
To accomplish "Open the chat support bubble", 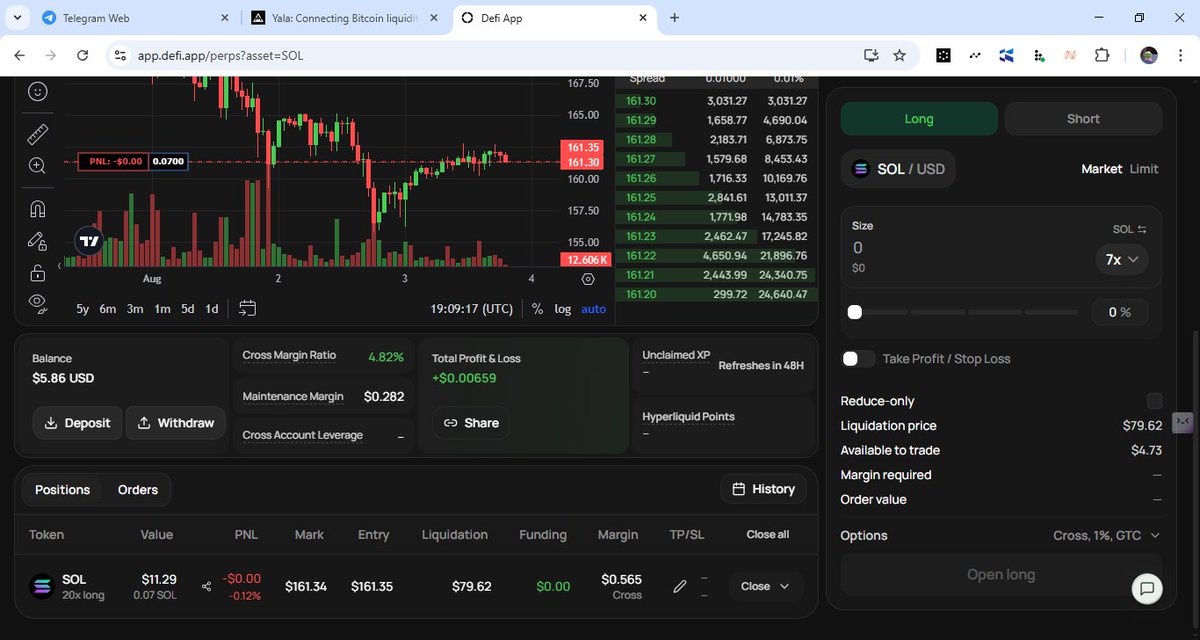I will pyautogui.click(x=1147, y=588).
